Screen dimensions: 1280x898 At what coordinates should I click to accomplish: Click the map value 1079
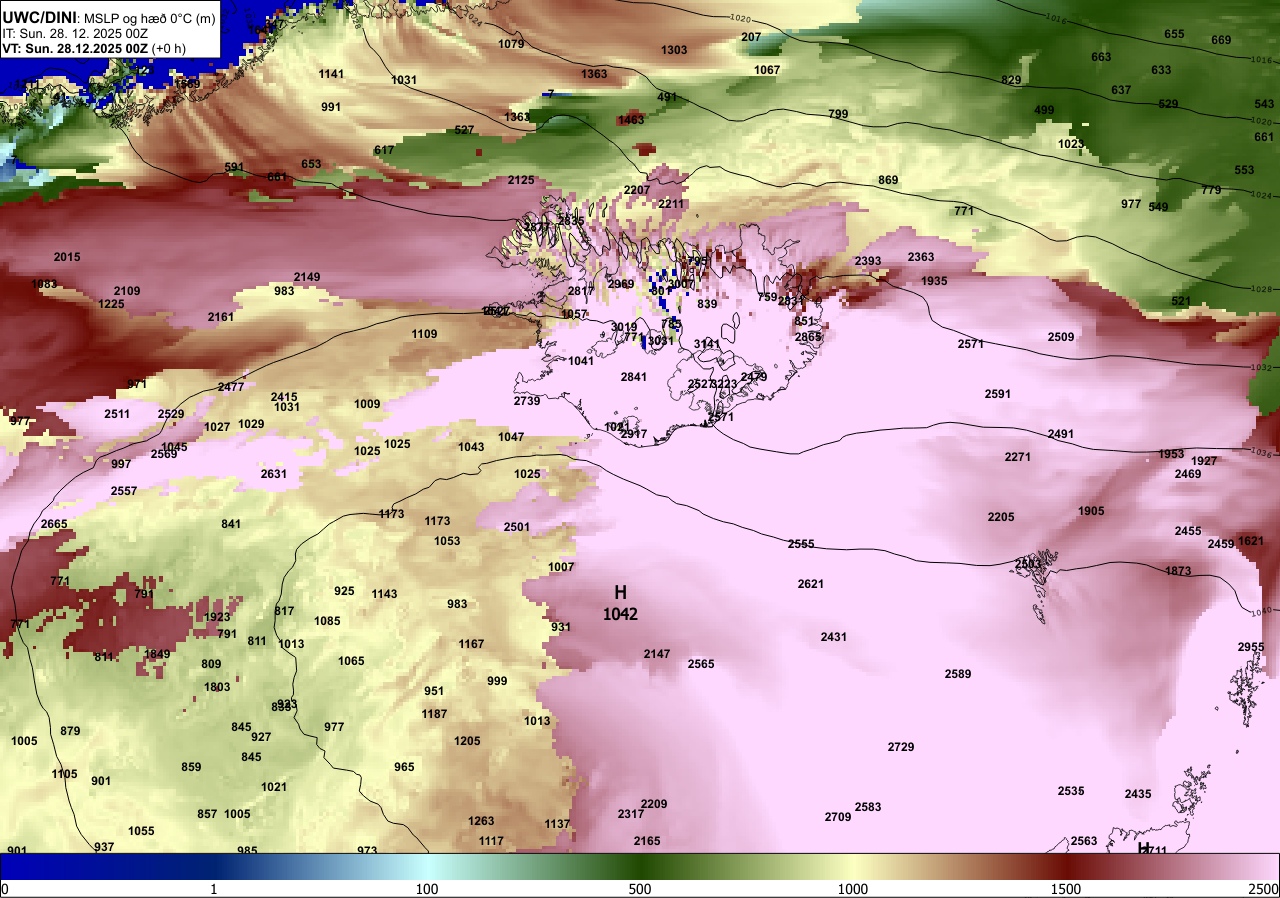(x=511, y=44)
